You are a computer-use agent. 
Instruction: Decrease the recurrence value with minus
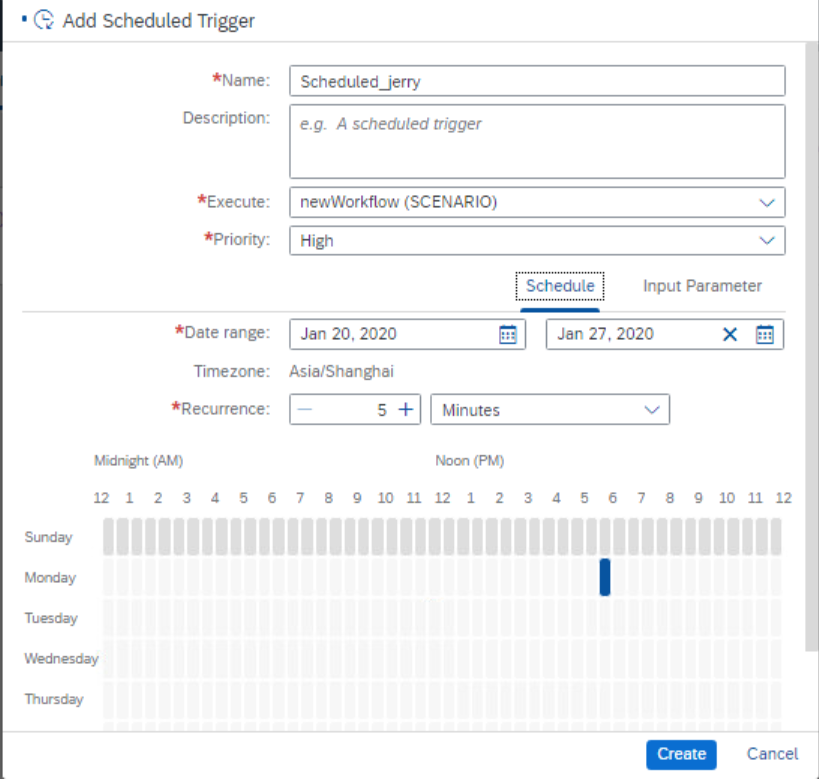pos(305,410)
